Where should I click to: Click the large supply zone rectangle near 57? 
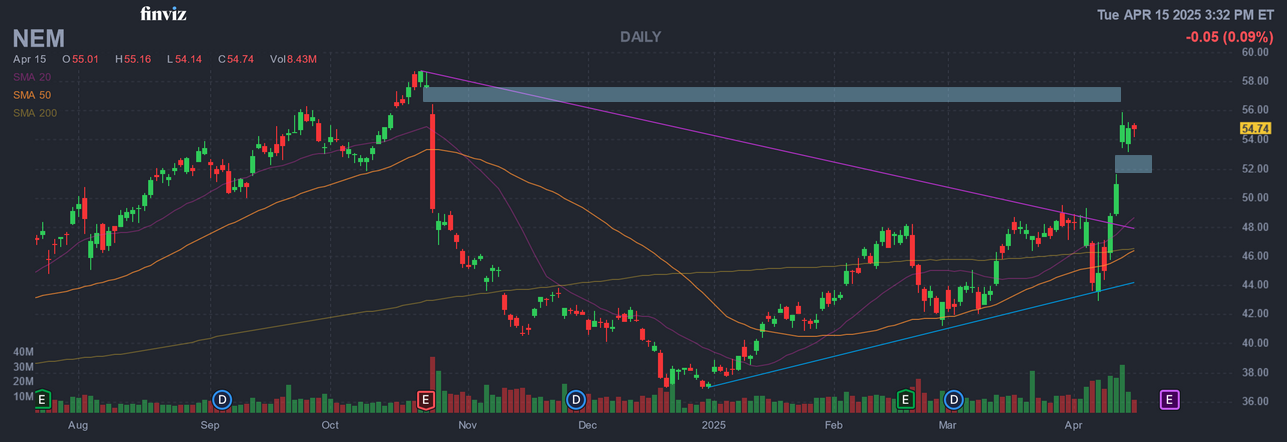(x=772, y=94)
